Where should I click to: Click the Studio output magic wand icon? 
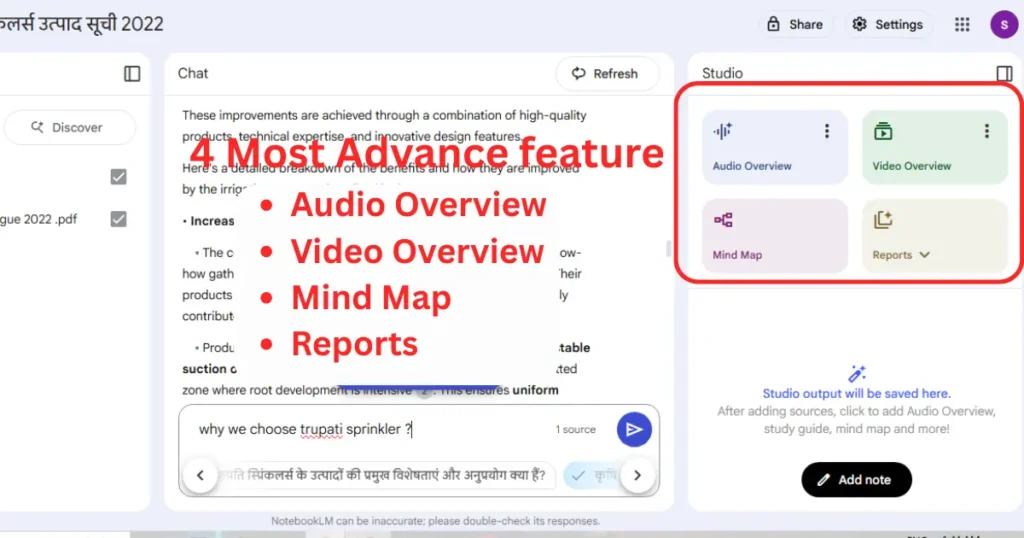(x=856, y=373)
